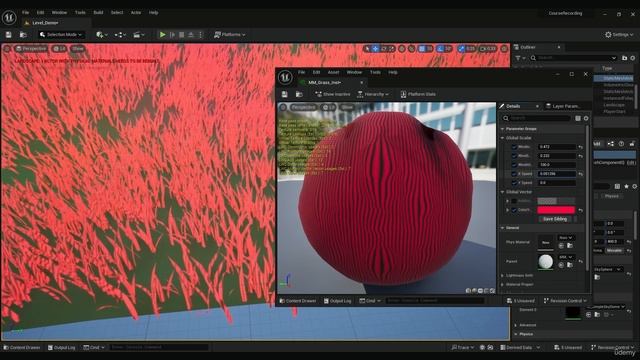Open Platform Stats in material editor
Image resolution: width=640 pixels, height=360 pixels.
(418, 94)
